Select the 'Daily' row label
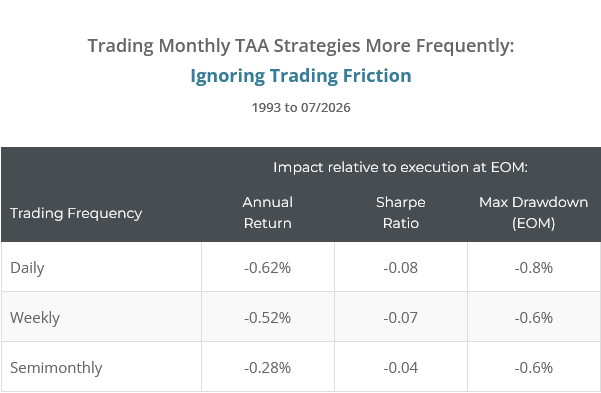 (27, 268)
